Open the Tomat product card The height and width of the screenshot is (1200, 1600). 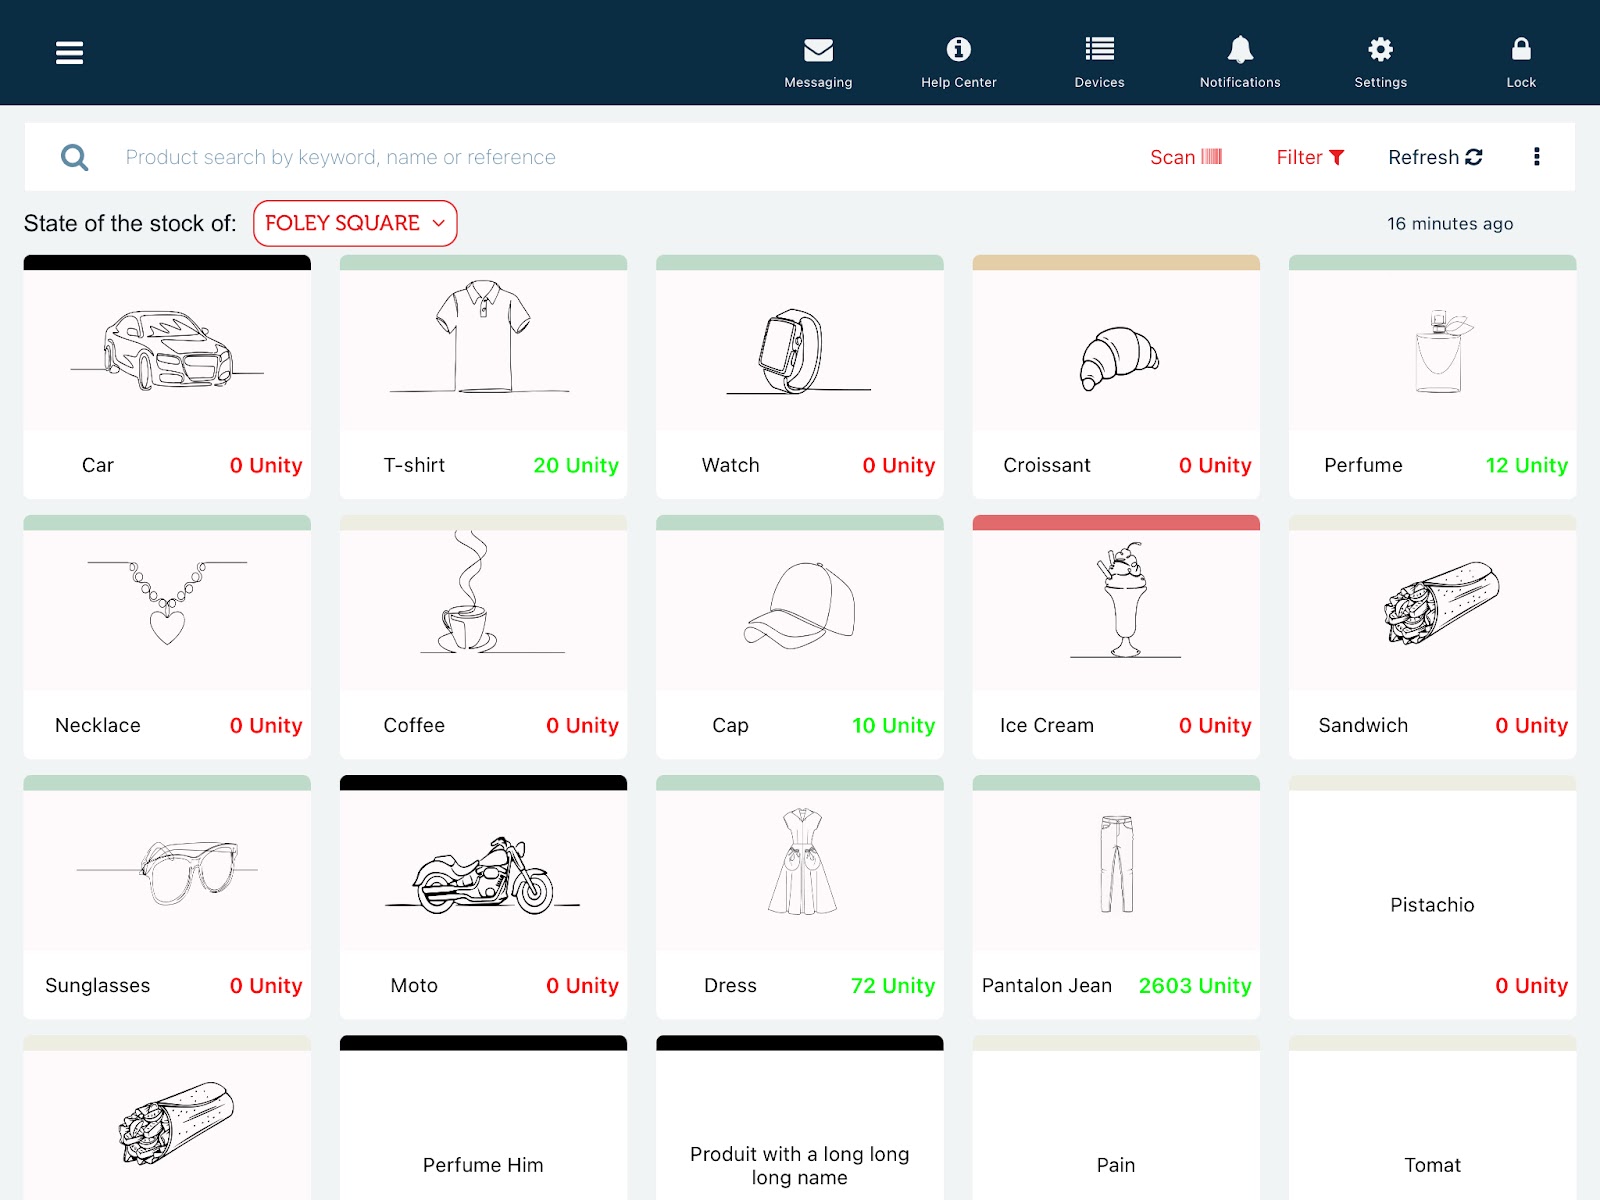1432,1118
